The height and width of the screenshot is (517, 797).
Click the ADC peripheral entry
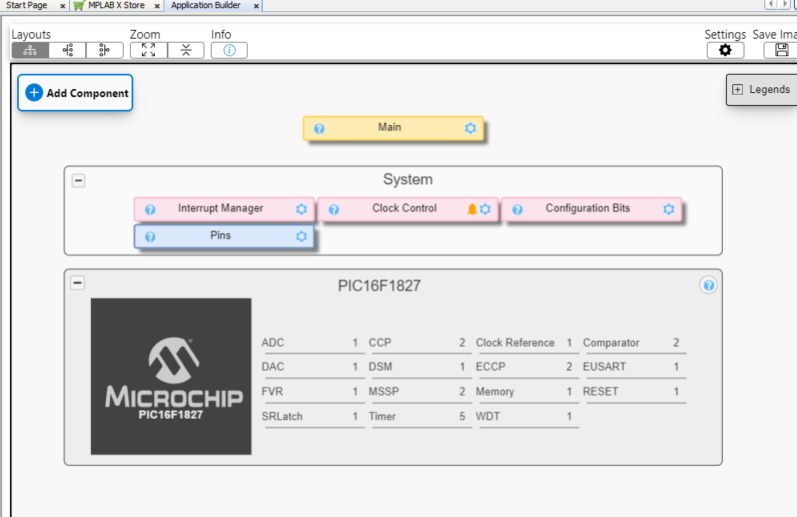coord(311,343)
